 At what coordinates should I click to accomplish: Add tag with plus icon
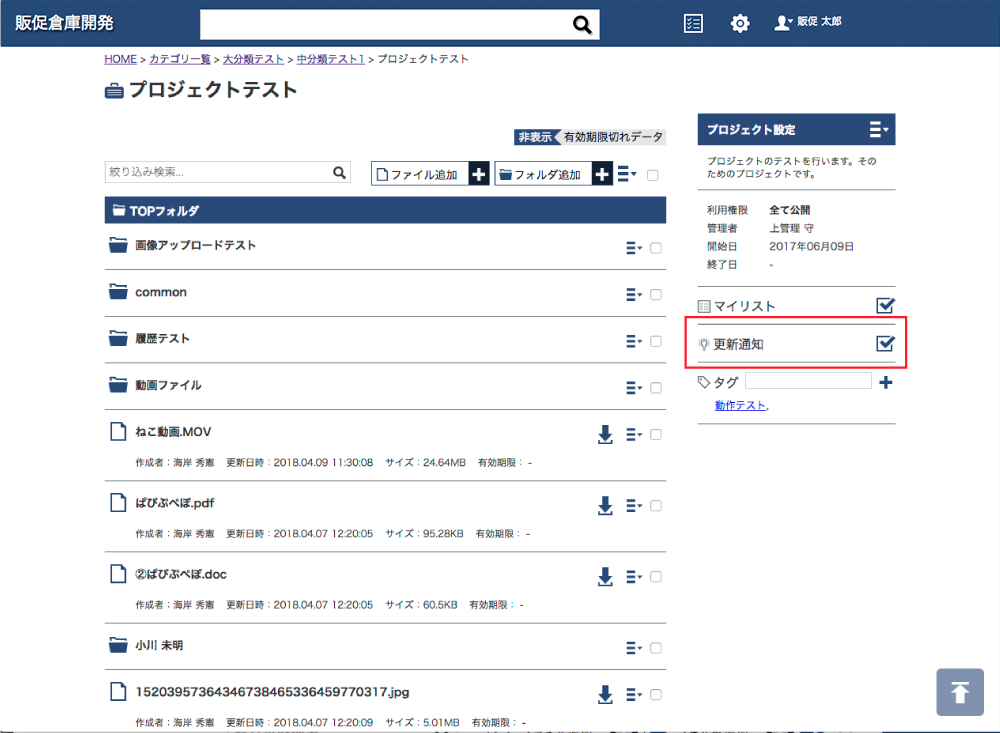885,383
